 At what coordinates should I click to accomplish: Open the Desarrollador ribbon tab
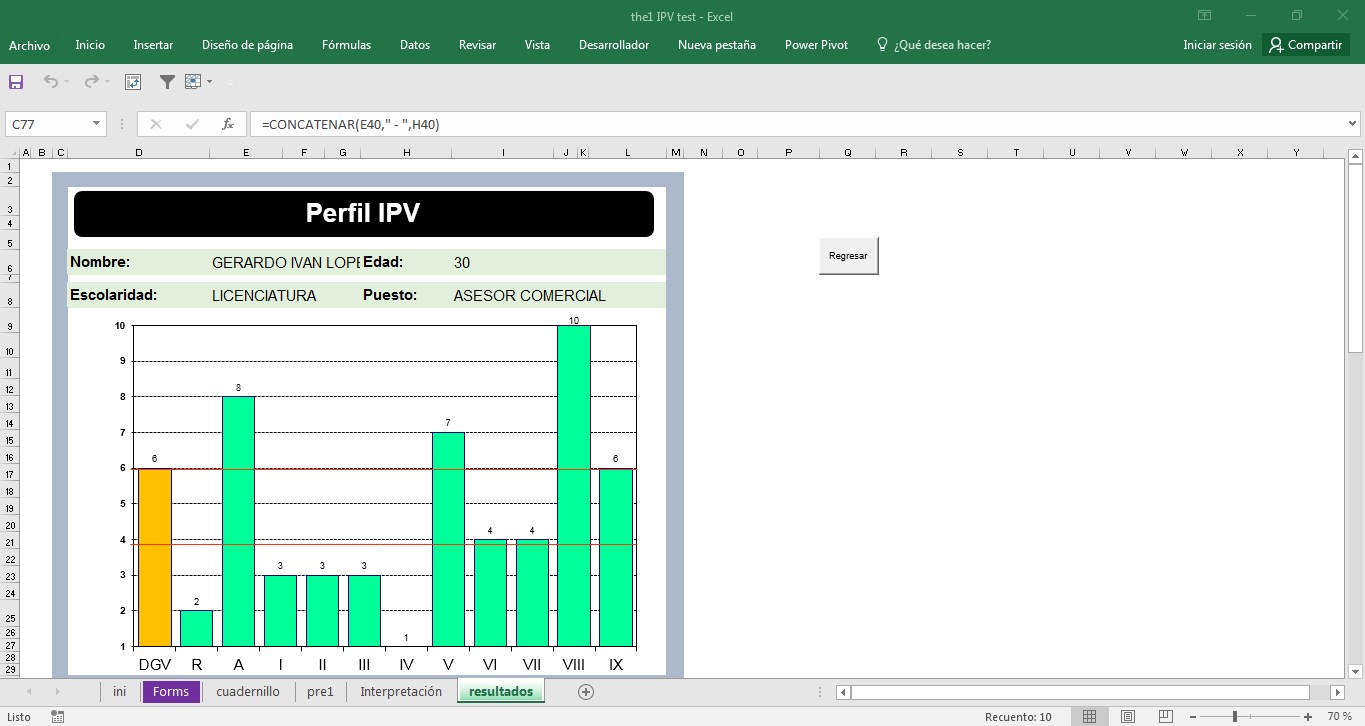(613, 44)
